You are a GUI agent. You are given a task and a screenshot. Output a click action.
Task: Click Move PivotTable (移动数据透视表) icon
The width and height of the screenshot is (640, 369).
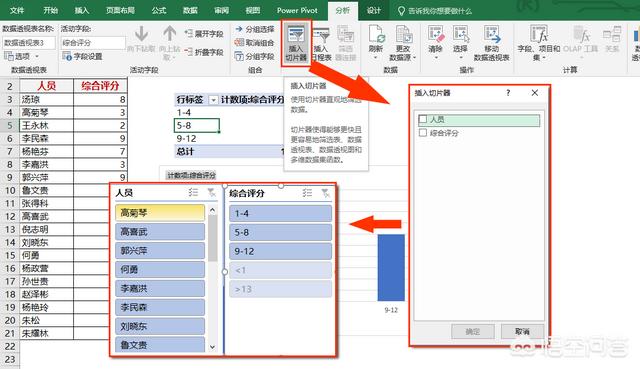(492, 33)
